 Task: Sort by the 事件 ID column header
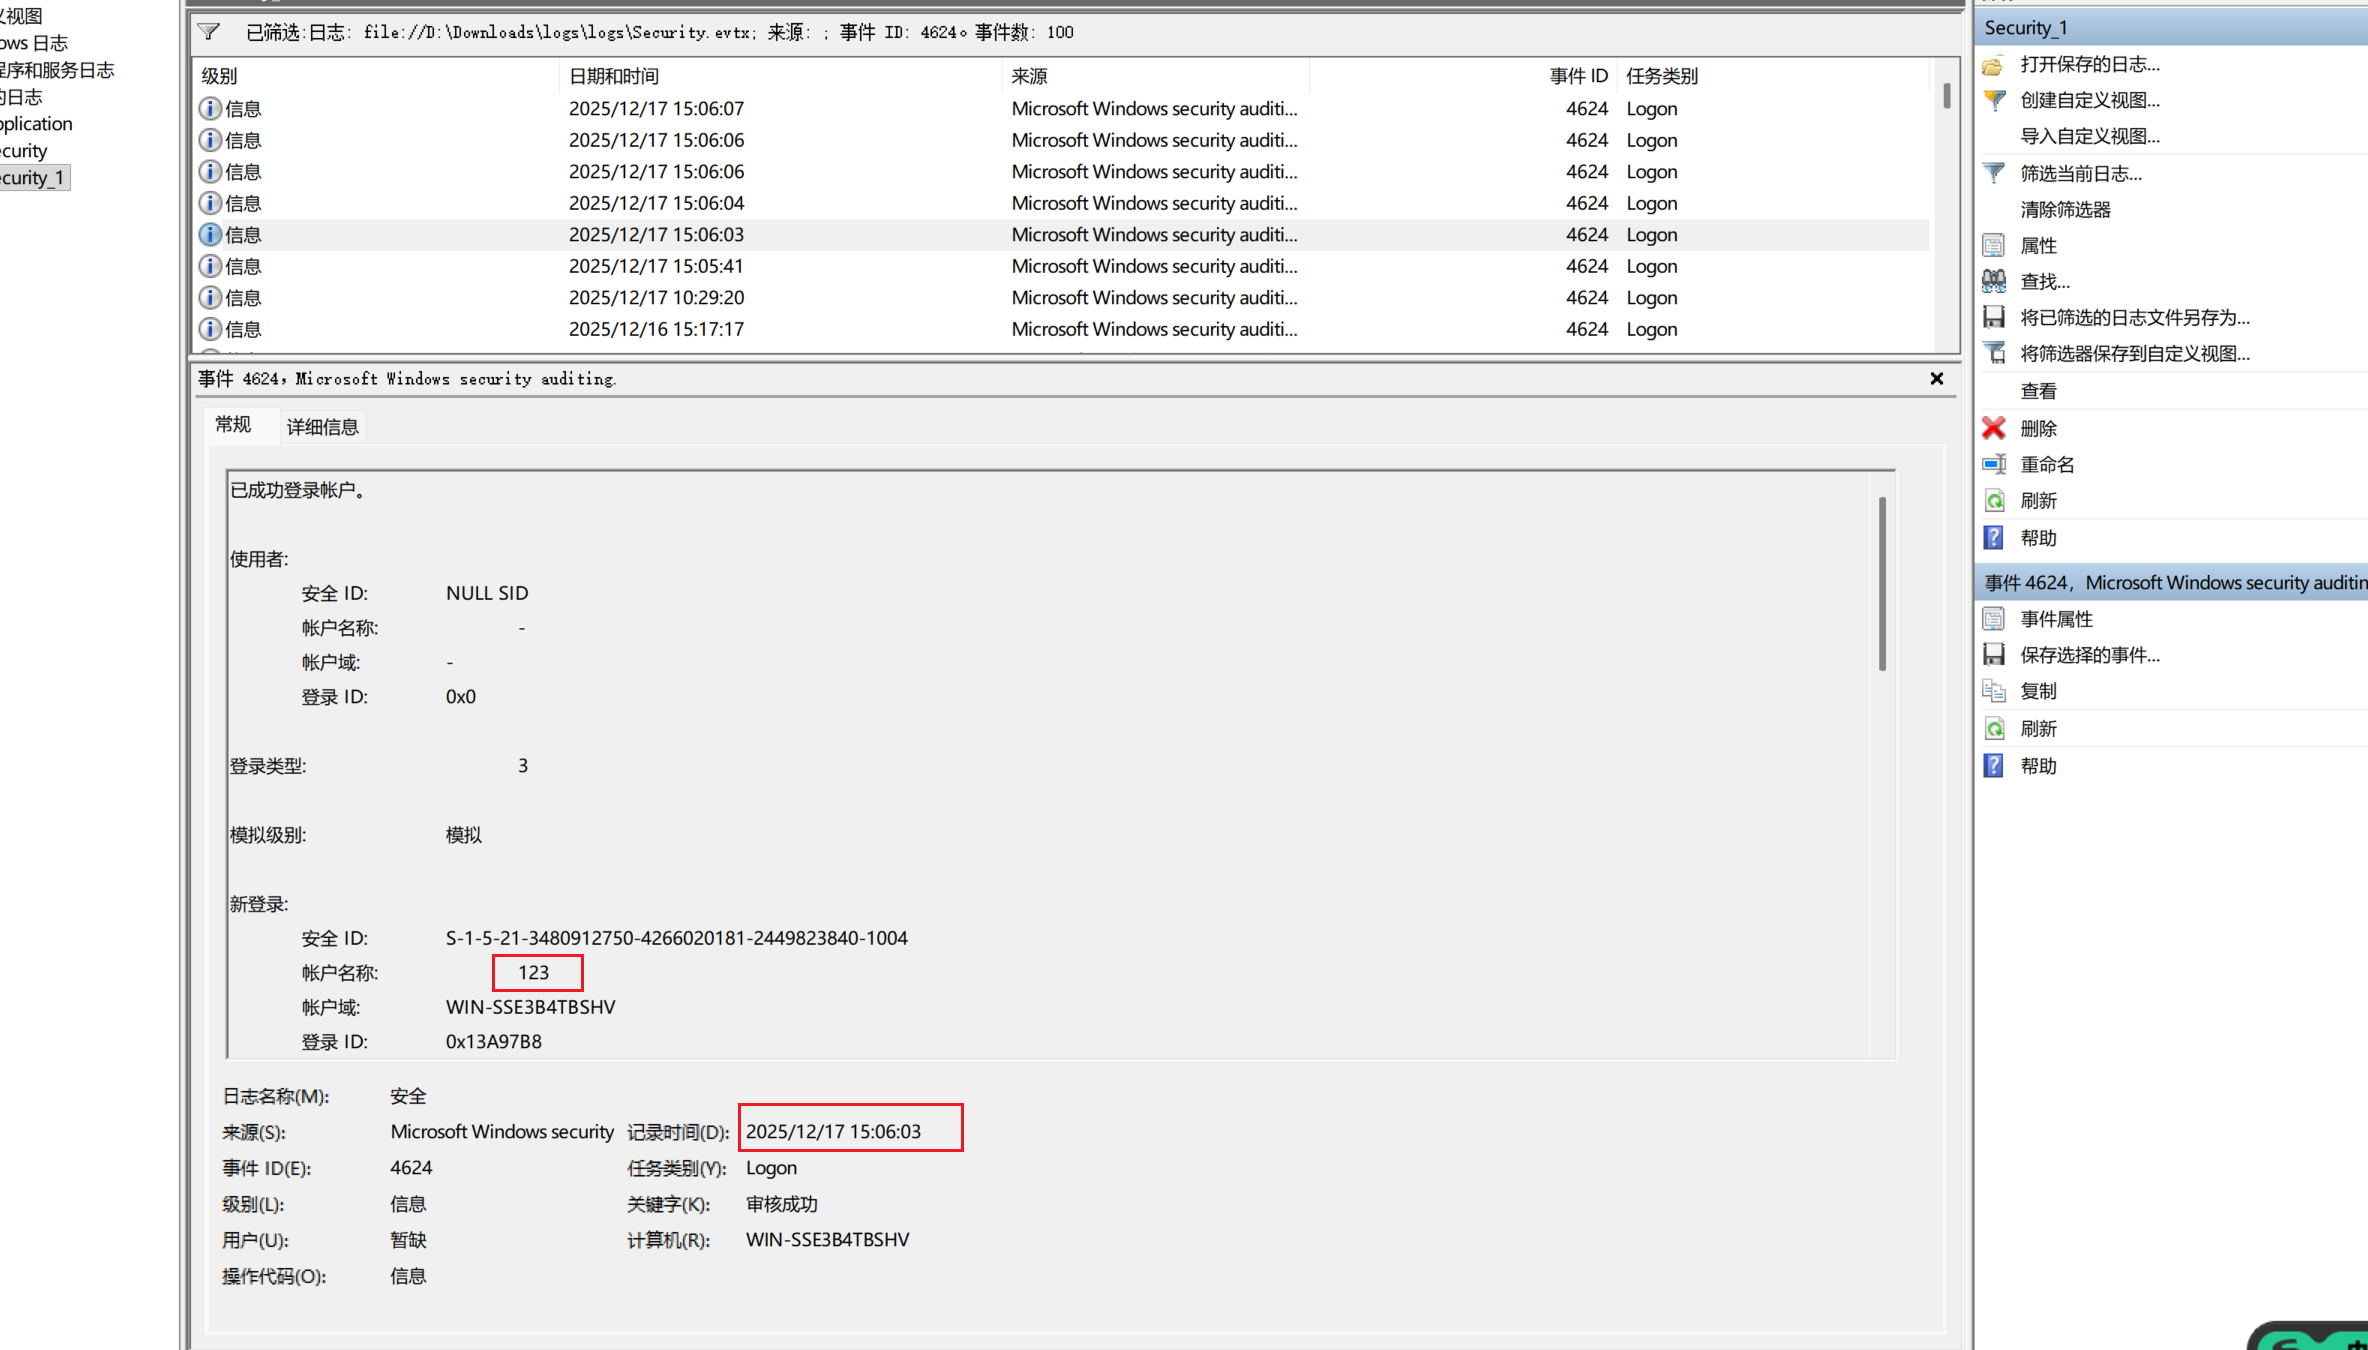(1578, 76)
